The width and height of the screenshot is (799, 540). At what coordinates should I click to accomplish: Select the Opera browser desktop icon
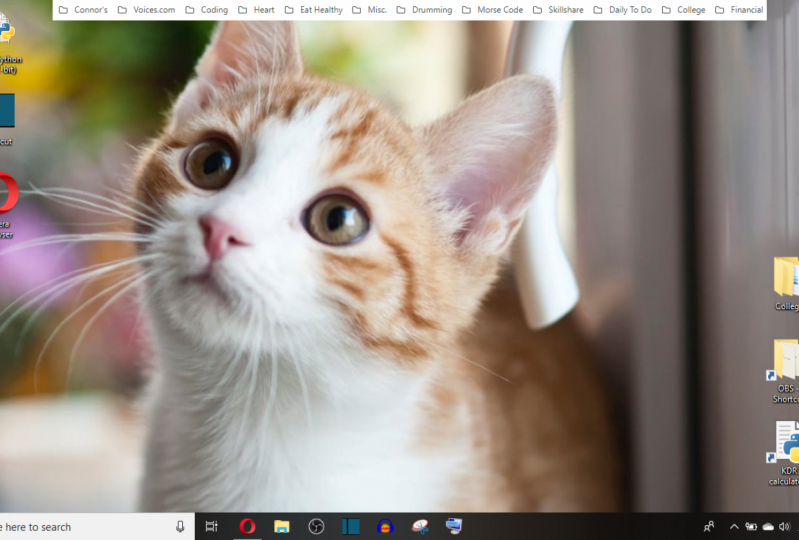coord(7,206)
